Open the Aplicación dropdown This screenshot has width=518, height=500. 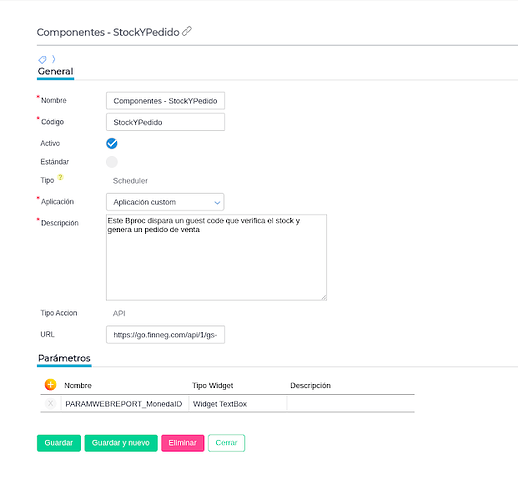165,202
